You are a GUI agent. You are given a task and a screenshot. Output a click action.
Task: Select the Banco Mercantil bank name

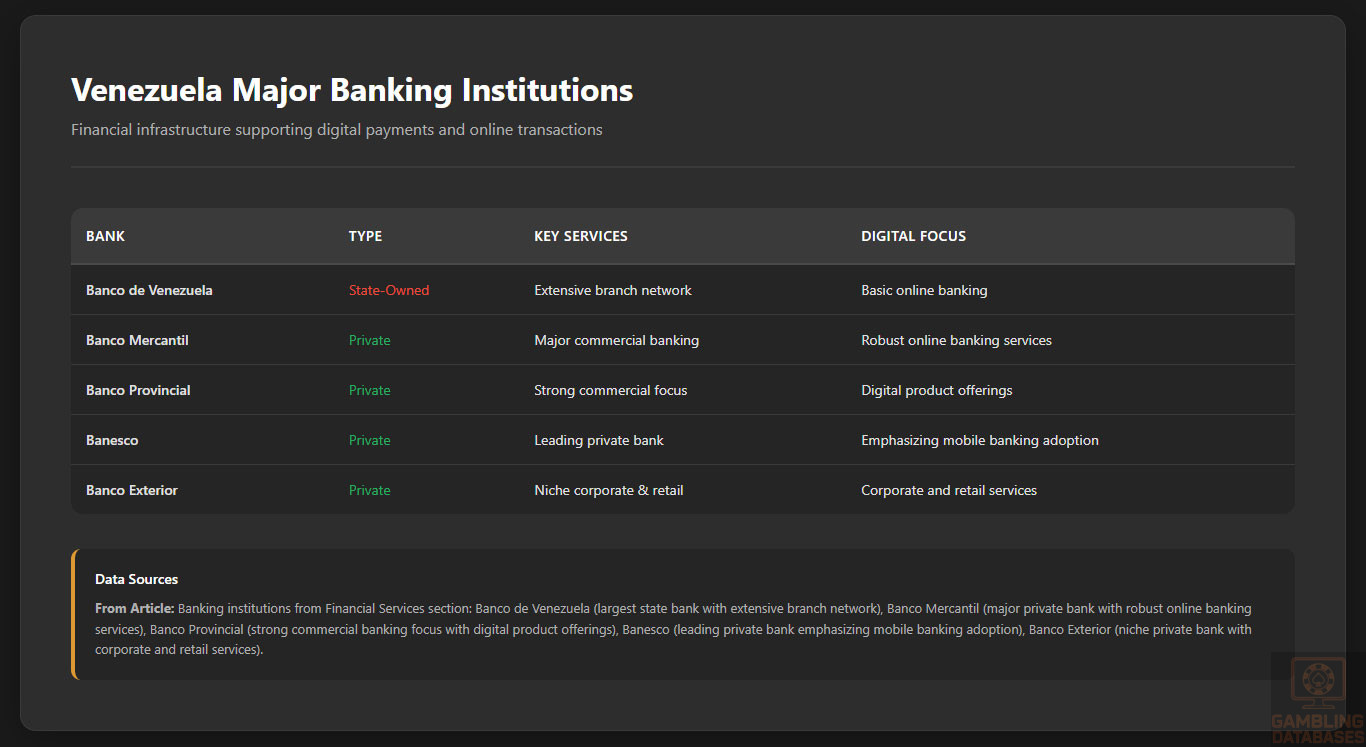click(137, 340)
